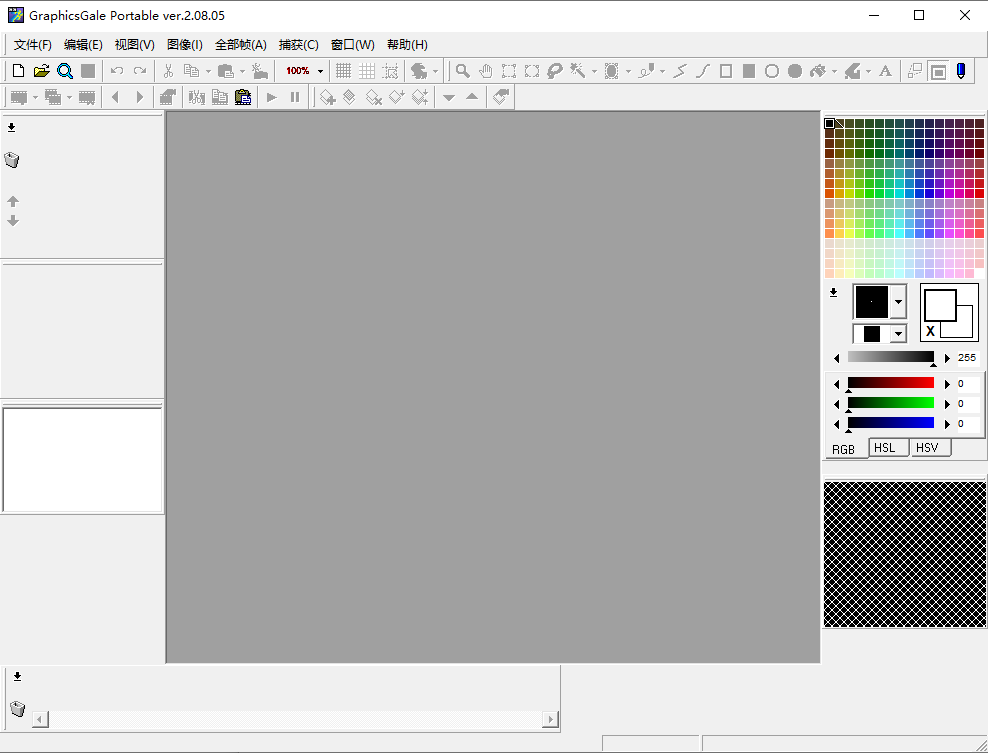Click the frame panel's horizontal scrollbar
The width and height of the screenshot is (988, 753).
pyautogui.click(x=296, y=719)
